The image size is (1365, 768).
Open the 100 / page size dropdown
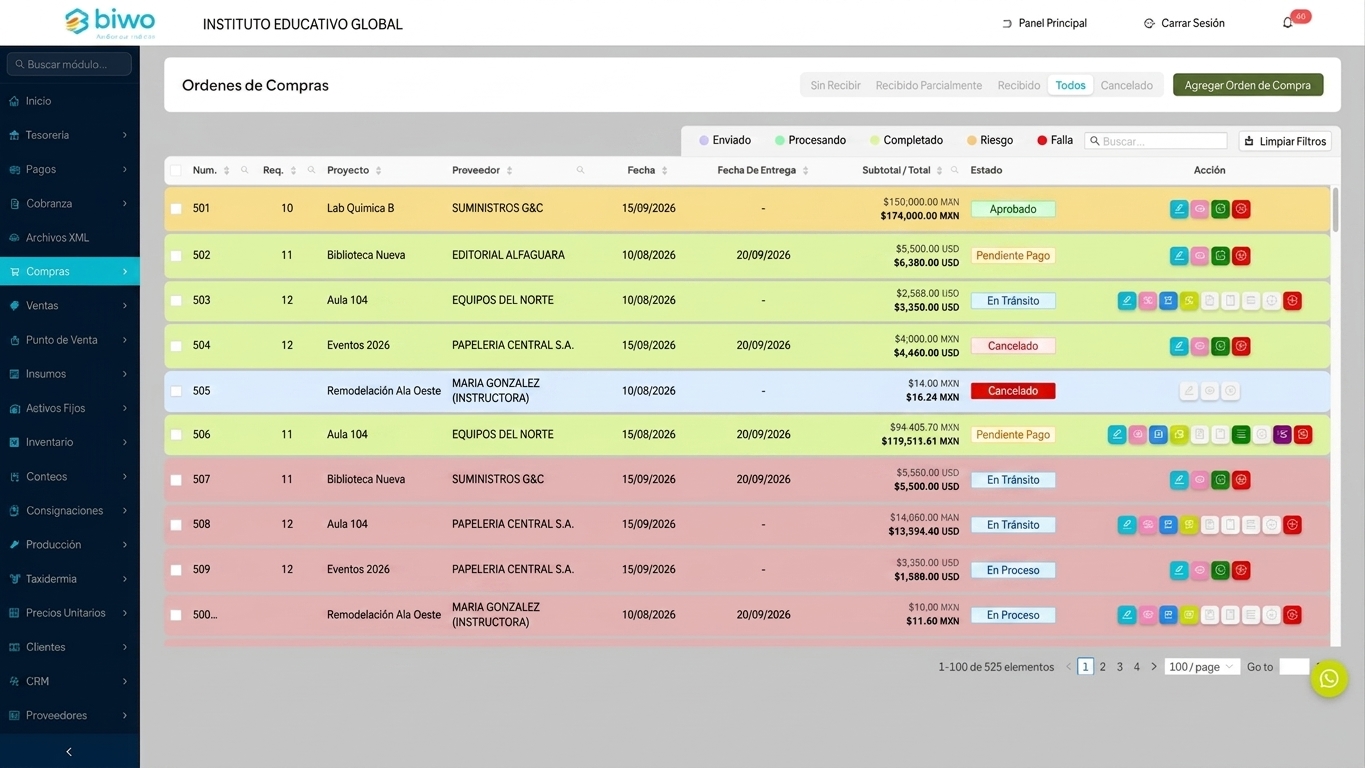point(1202,667)
